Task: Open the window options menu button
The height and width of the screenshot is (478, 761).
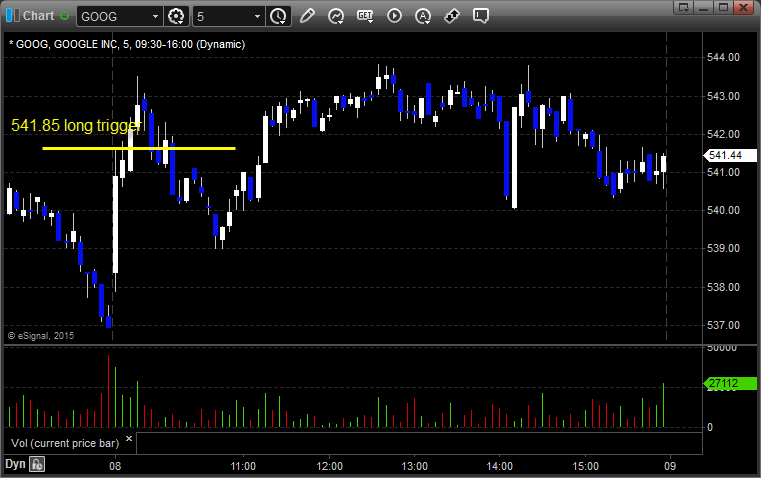Action: (x=684, y=7)
